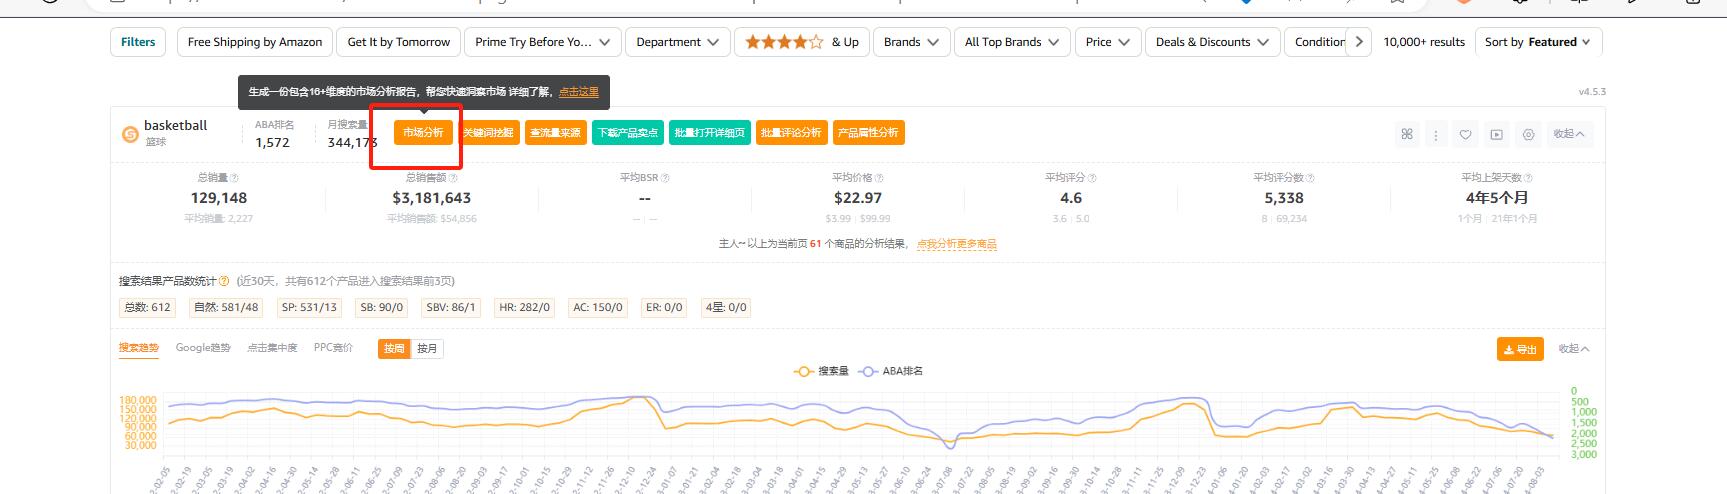Viewport: 1727px width, 494px height.
Task: Select the 搜索趋势 tab
Action: (x=139, y=348)
